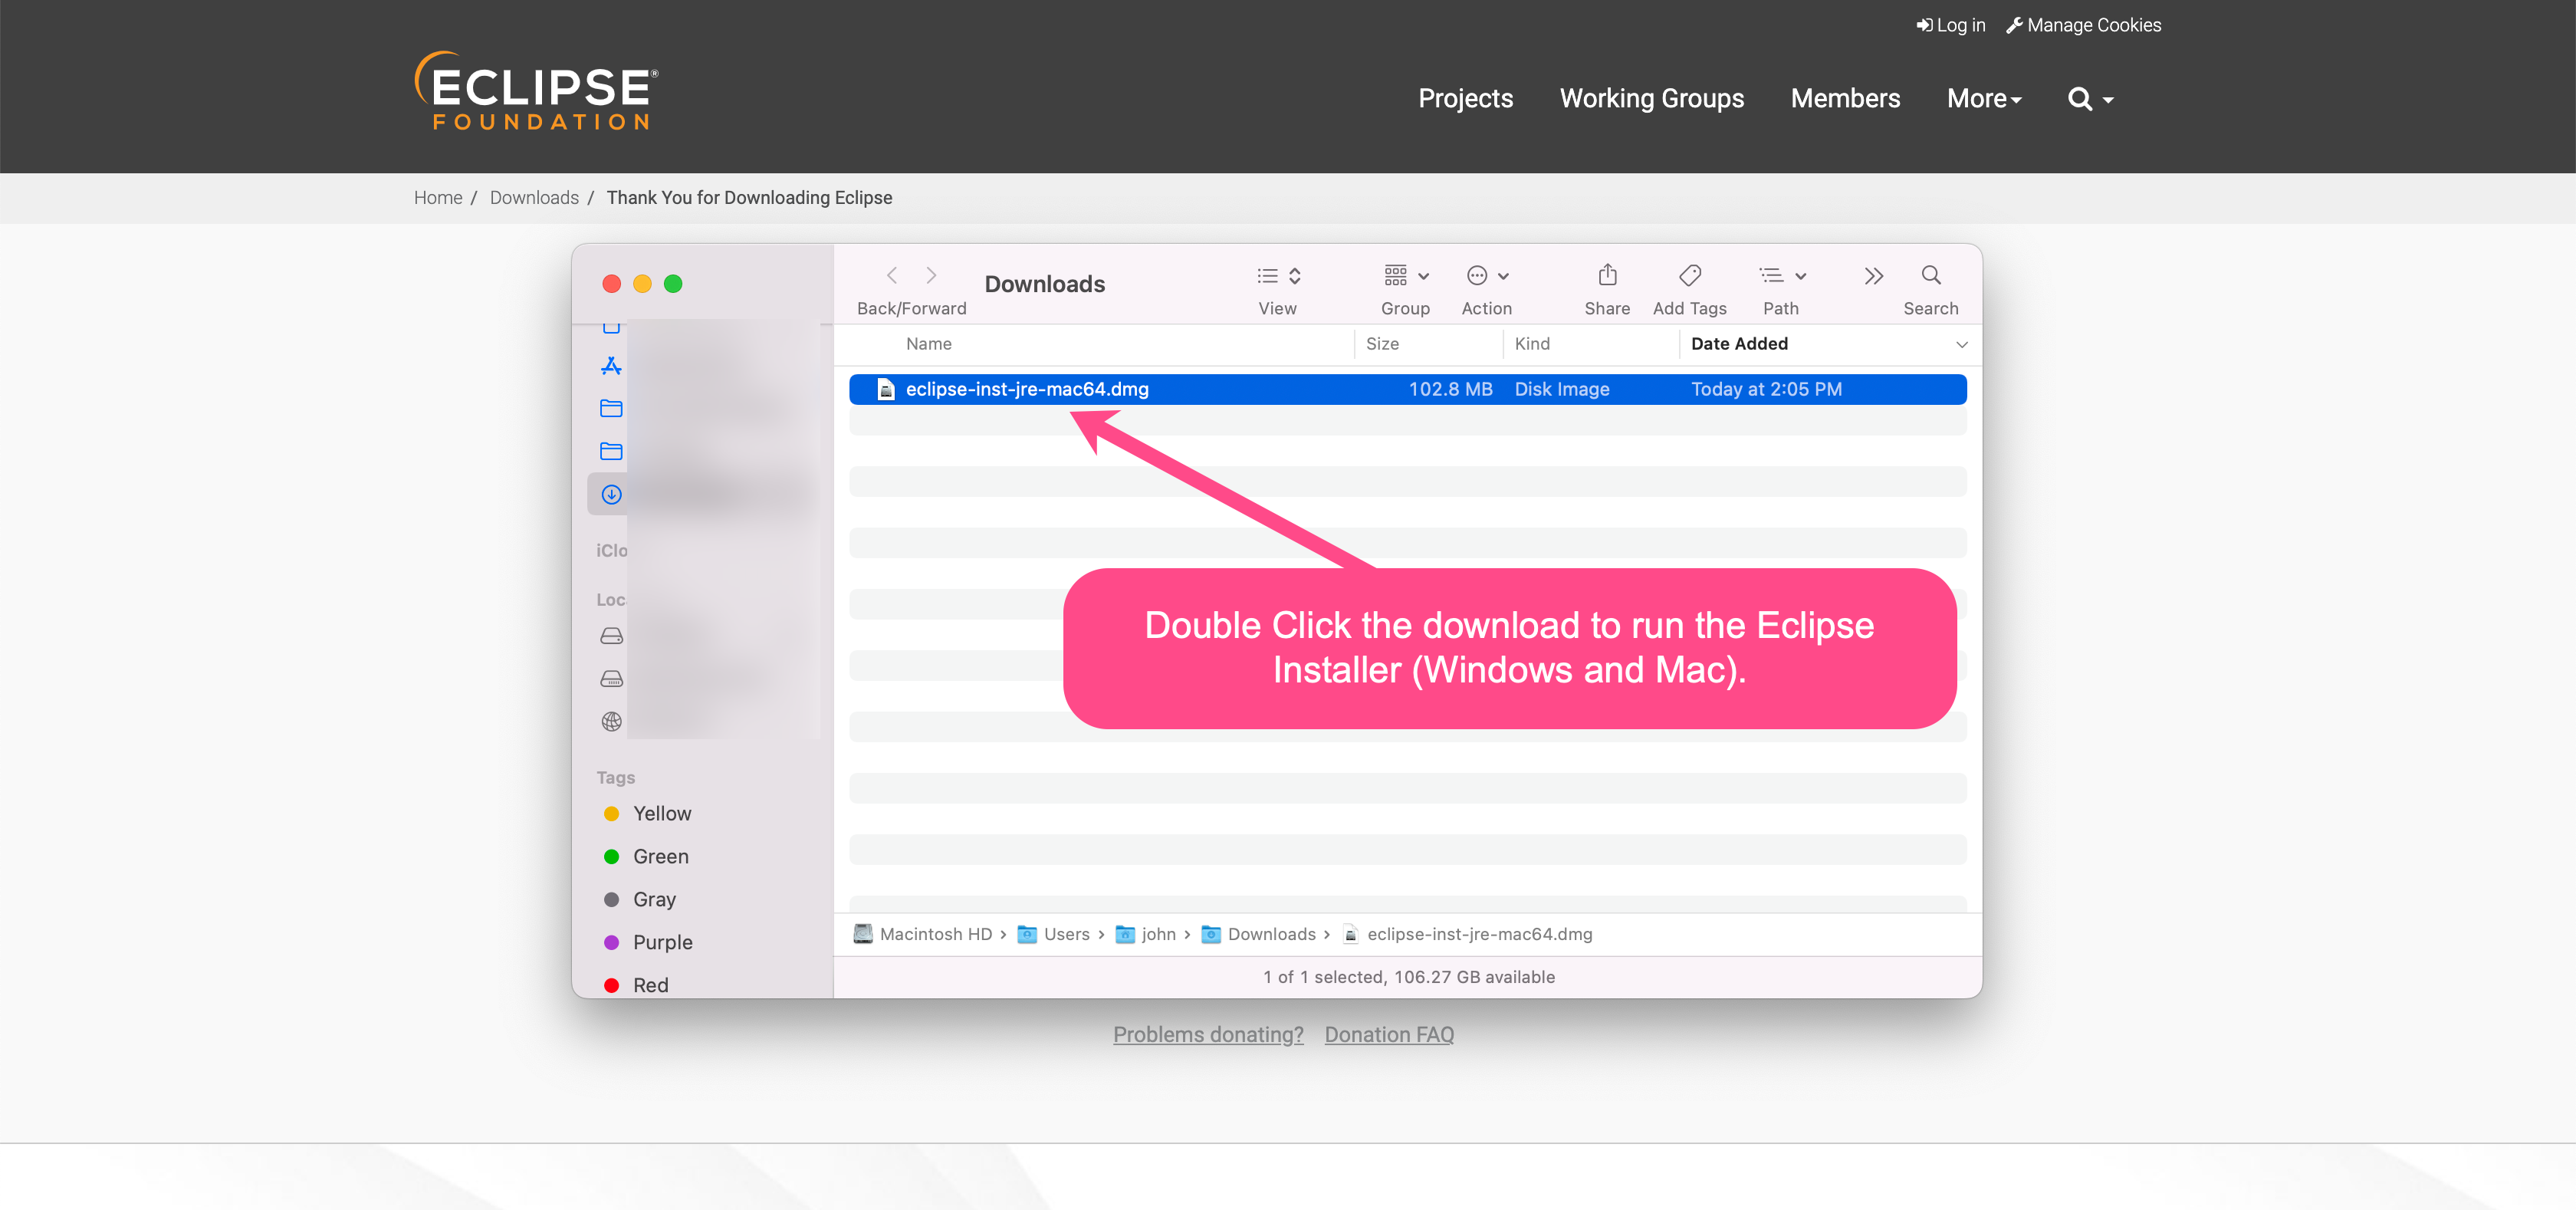2576x1210 pixels.
Task: Click the toolbar overflow double-chevron icon
Action: click(1873, 276)
